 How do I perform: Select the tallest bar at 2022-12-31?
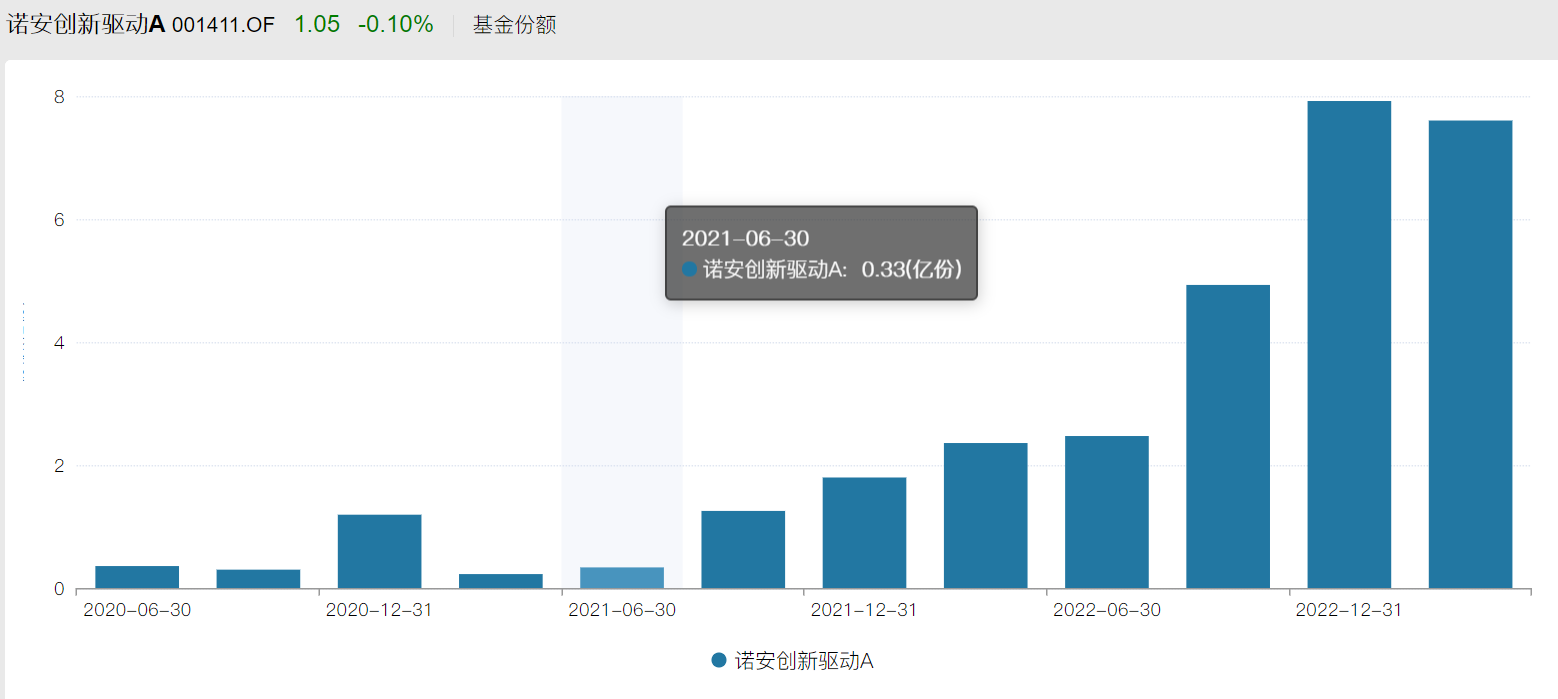(1349, 345)
